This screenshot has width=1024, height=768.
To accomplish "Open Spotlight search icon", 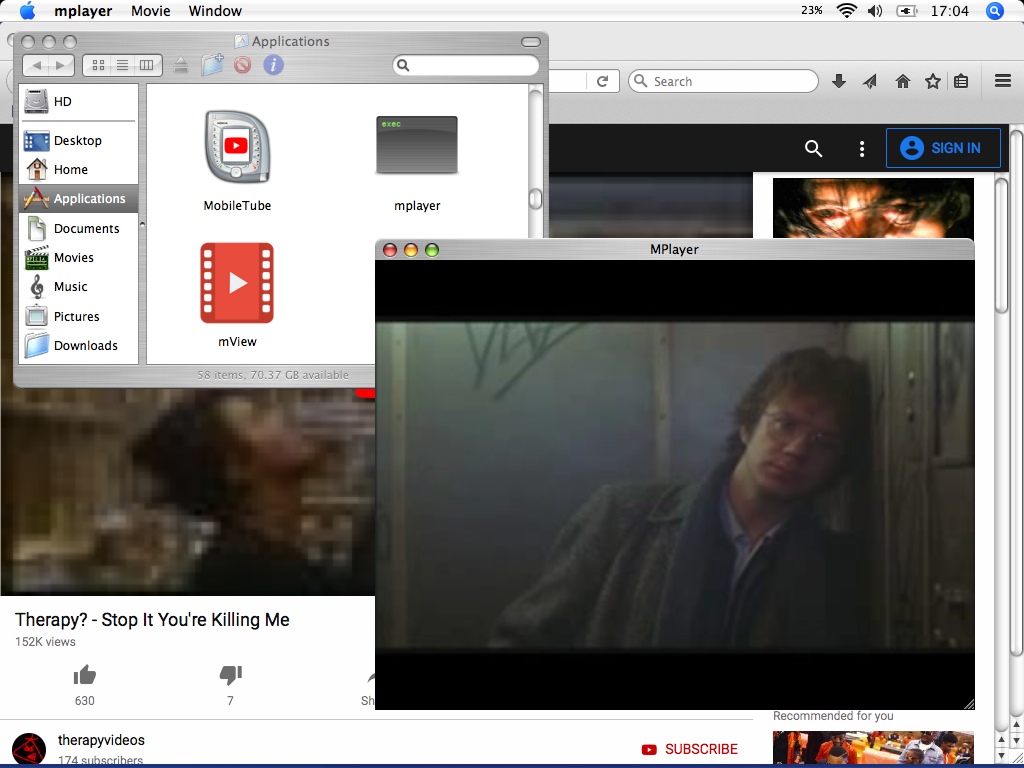I will (x=995, y=10).
